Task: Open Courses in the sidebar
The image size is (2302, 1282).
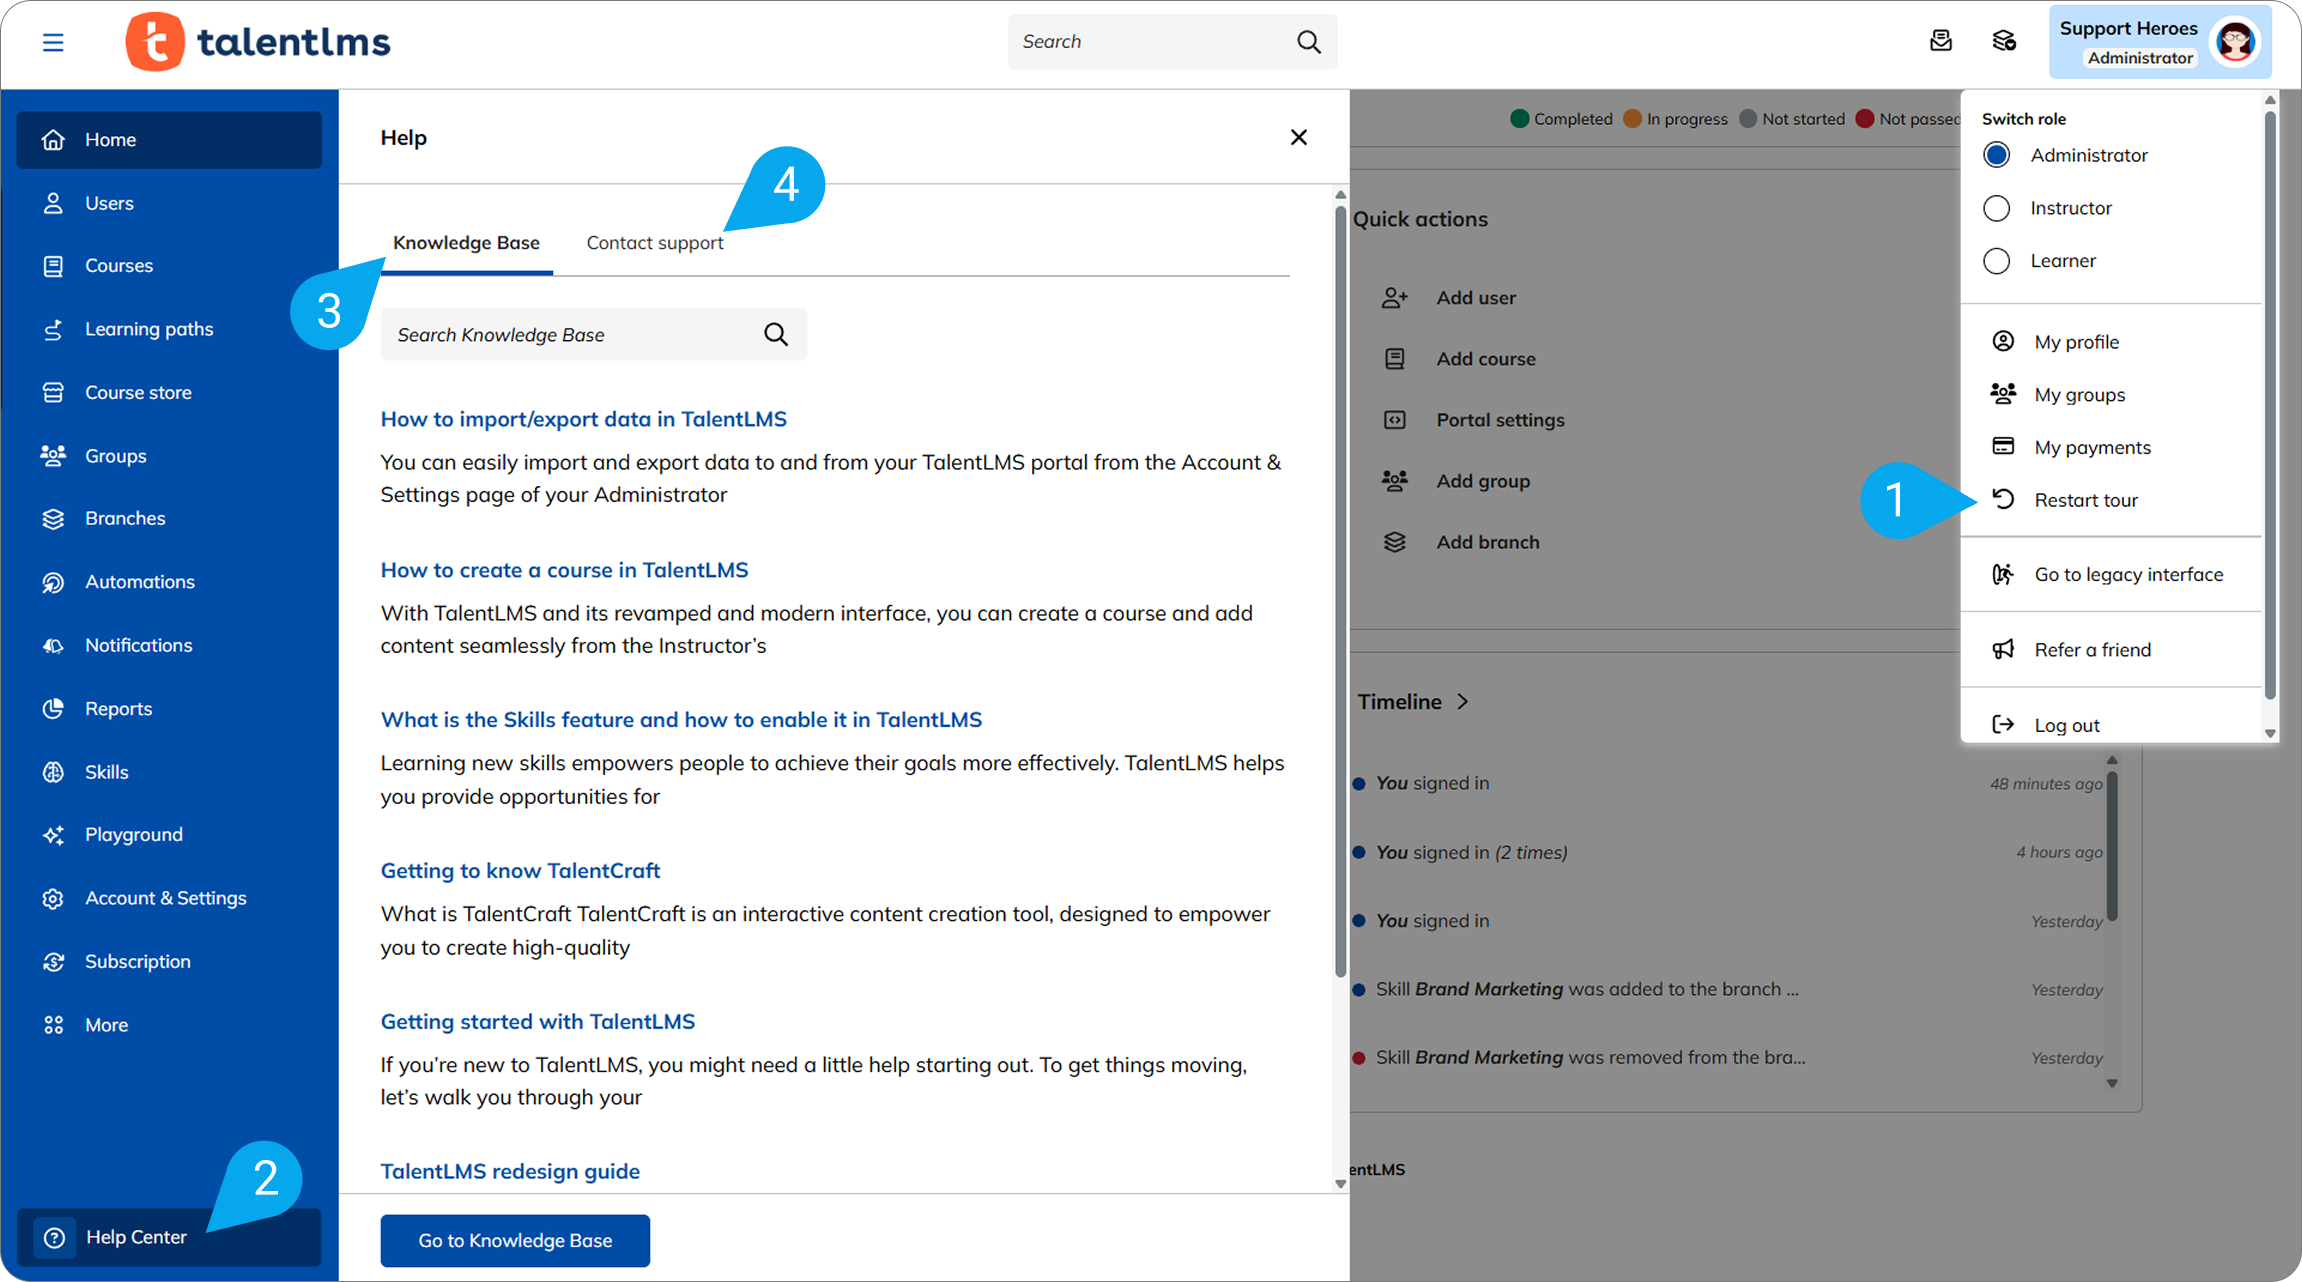Action: (169, 266)
